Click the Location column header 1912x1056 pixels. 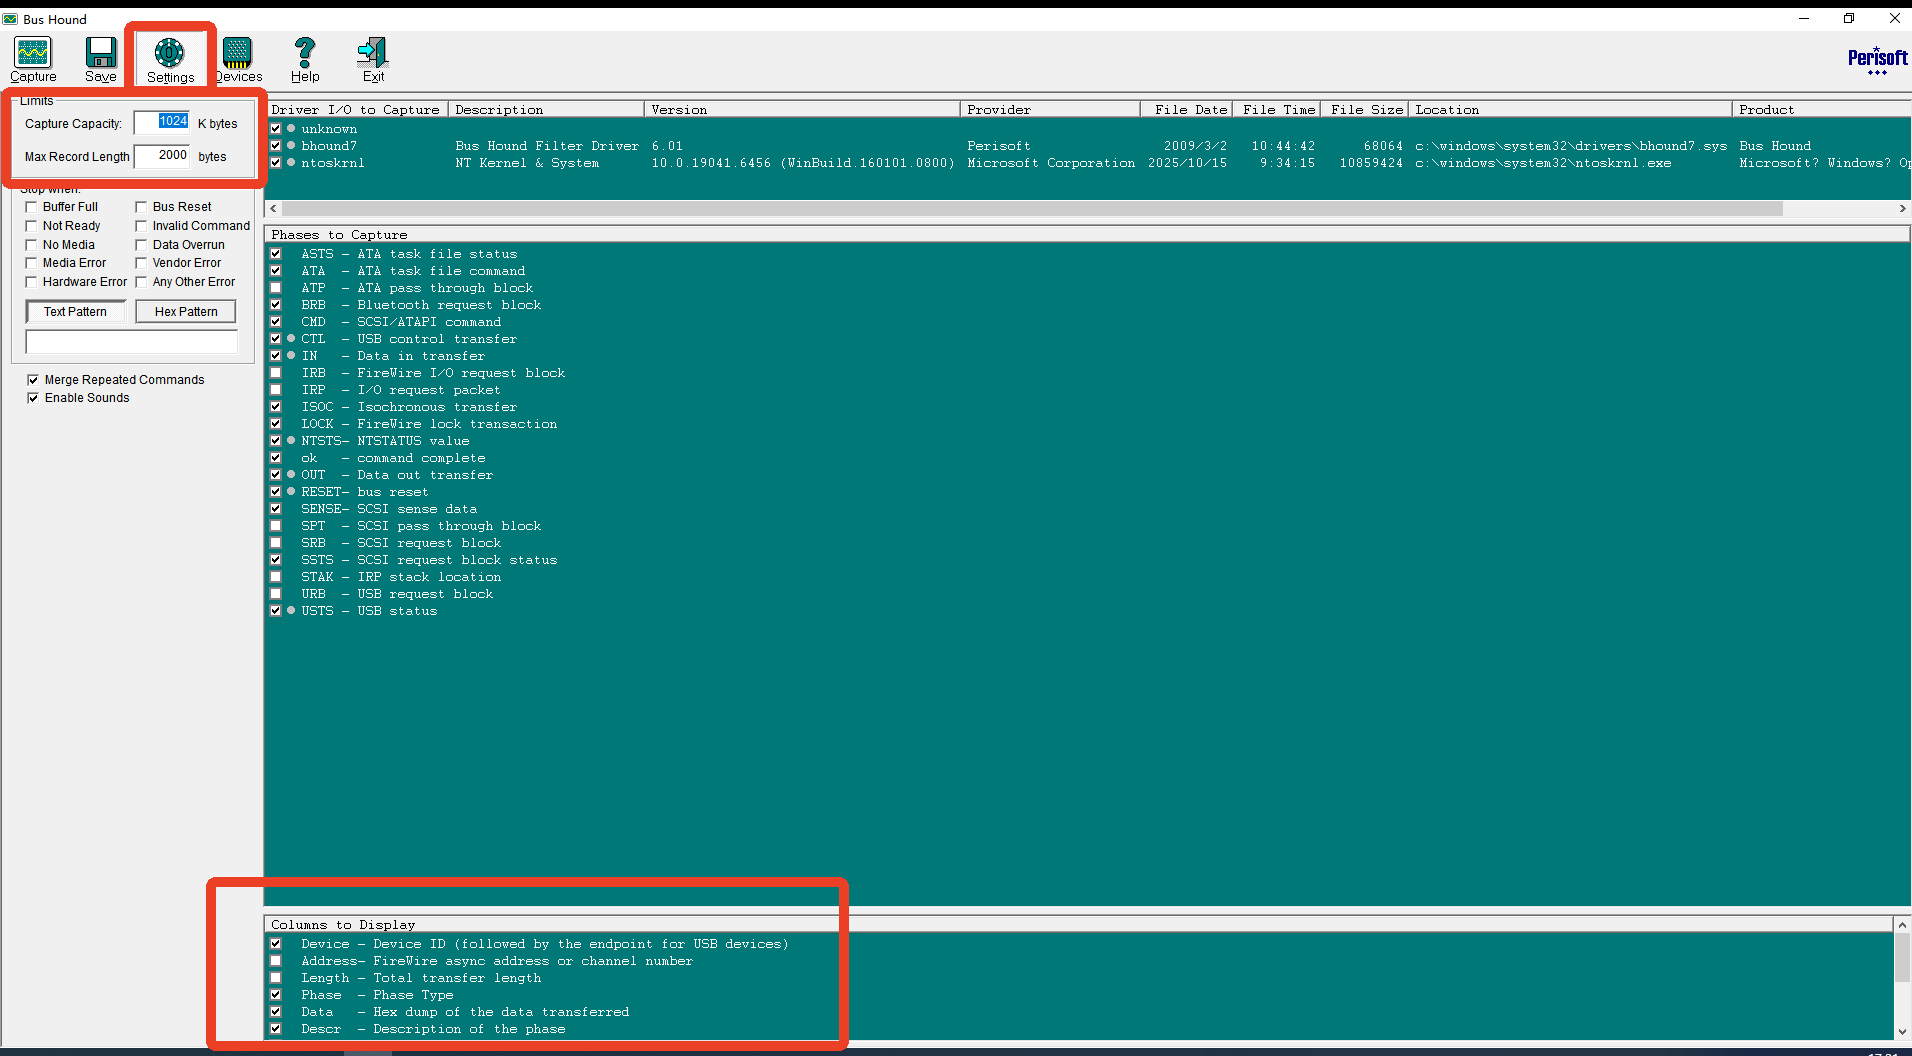pos(1570,110)
